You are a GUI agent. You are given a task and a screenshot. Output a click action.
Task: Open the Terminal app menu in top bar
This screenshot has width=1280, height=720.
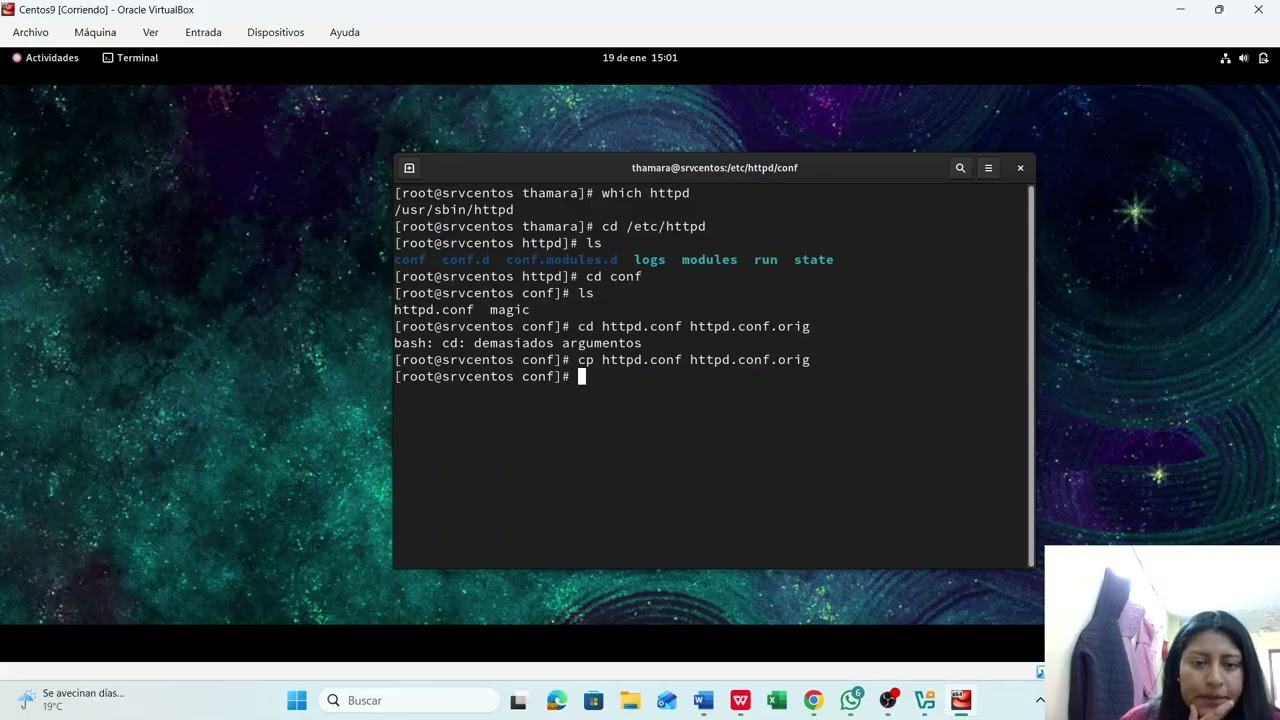coord(130,58)
